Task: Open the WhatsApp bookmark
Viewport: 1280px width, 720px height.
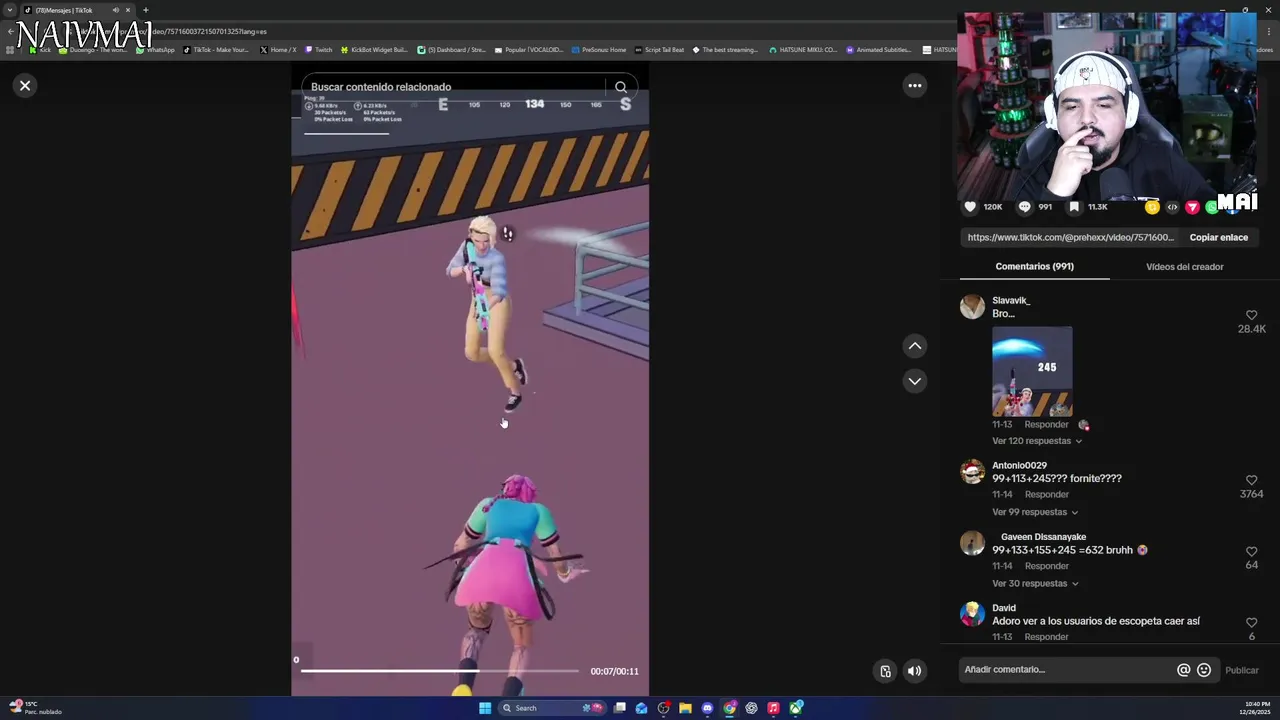Action: click(155, 50)
